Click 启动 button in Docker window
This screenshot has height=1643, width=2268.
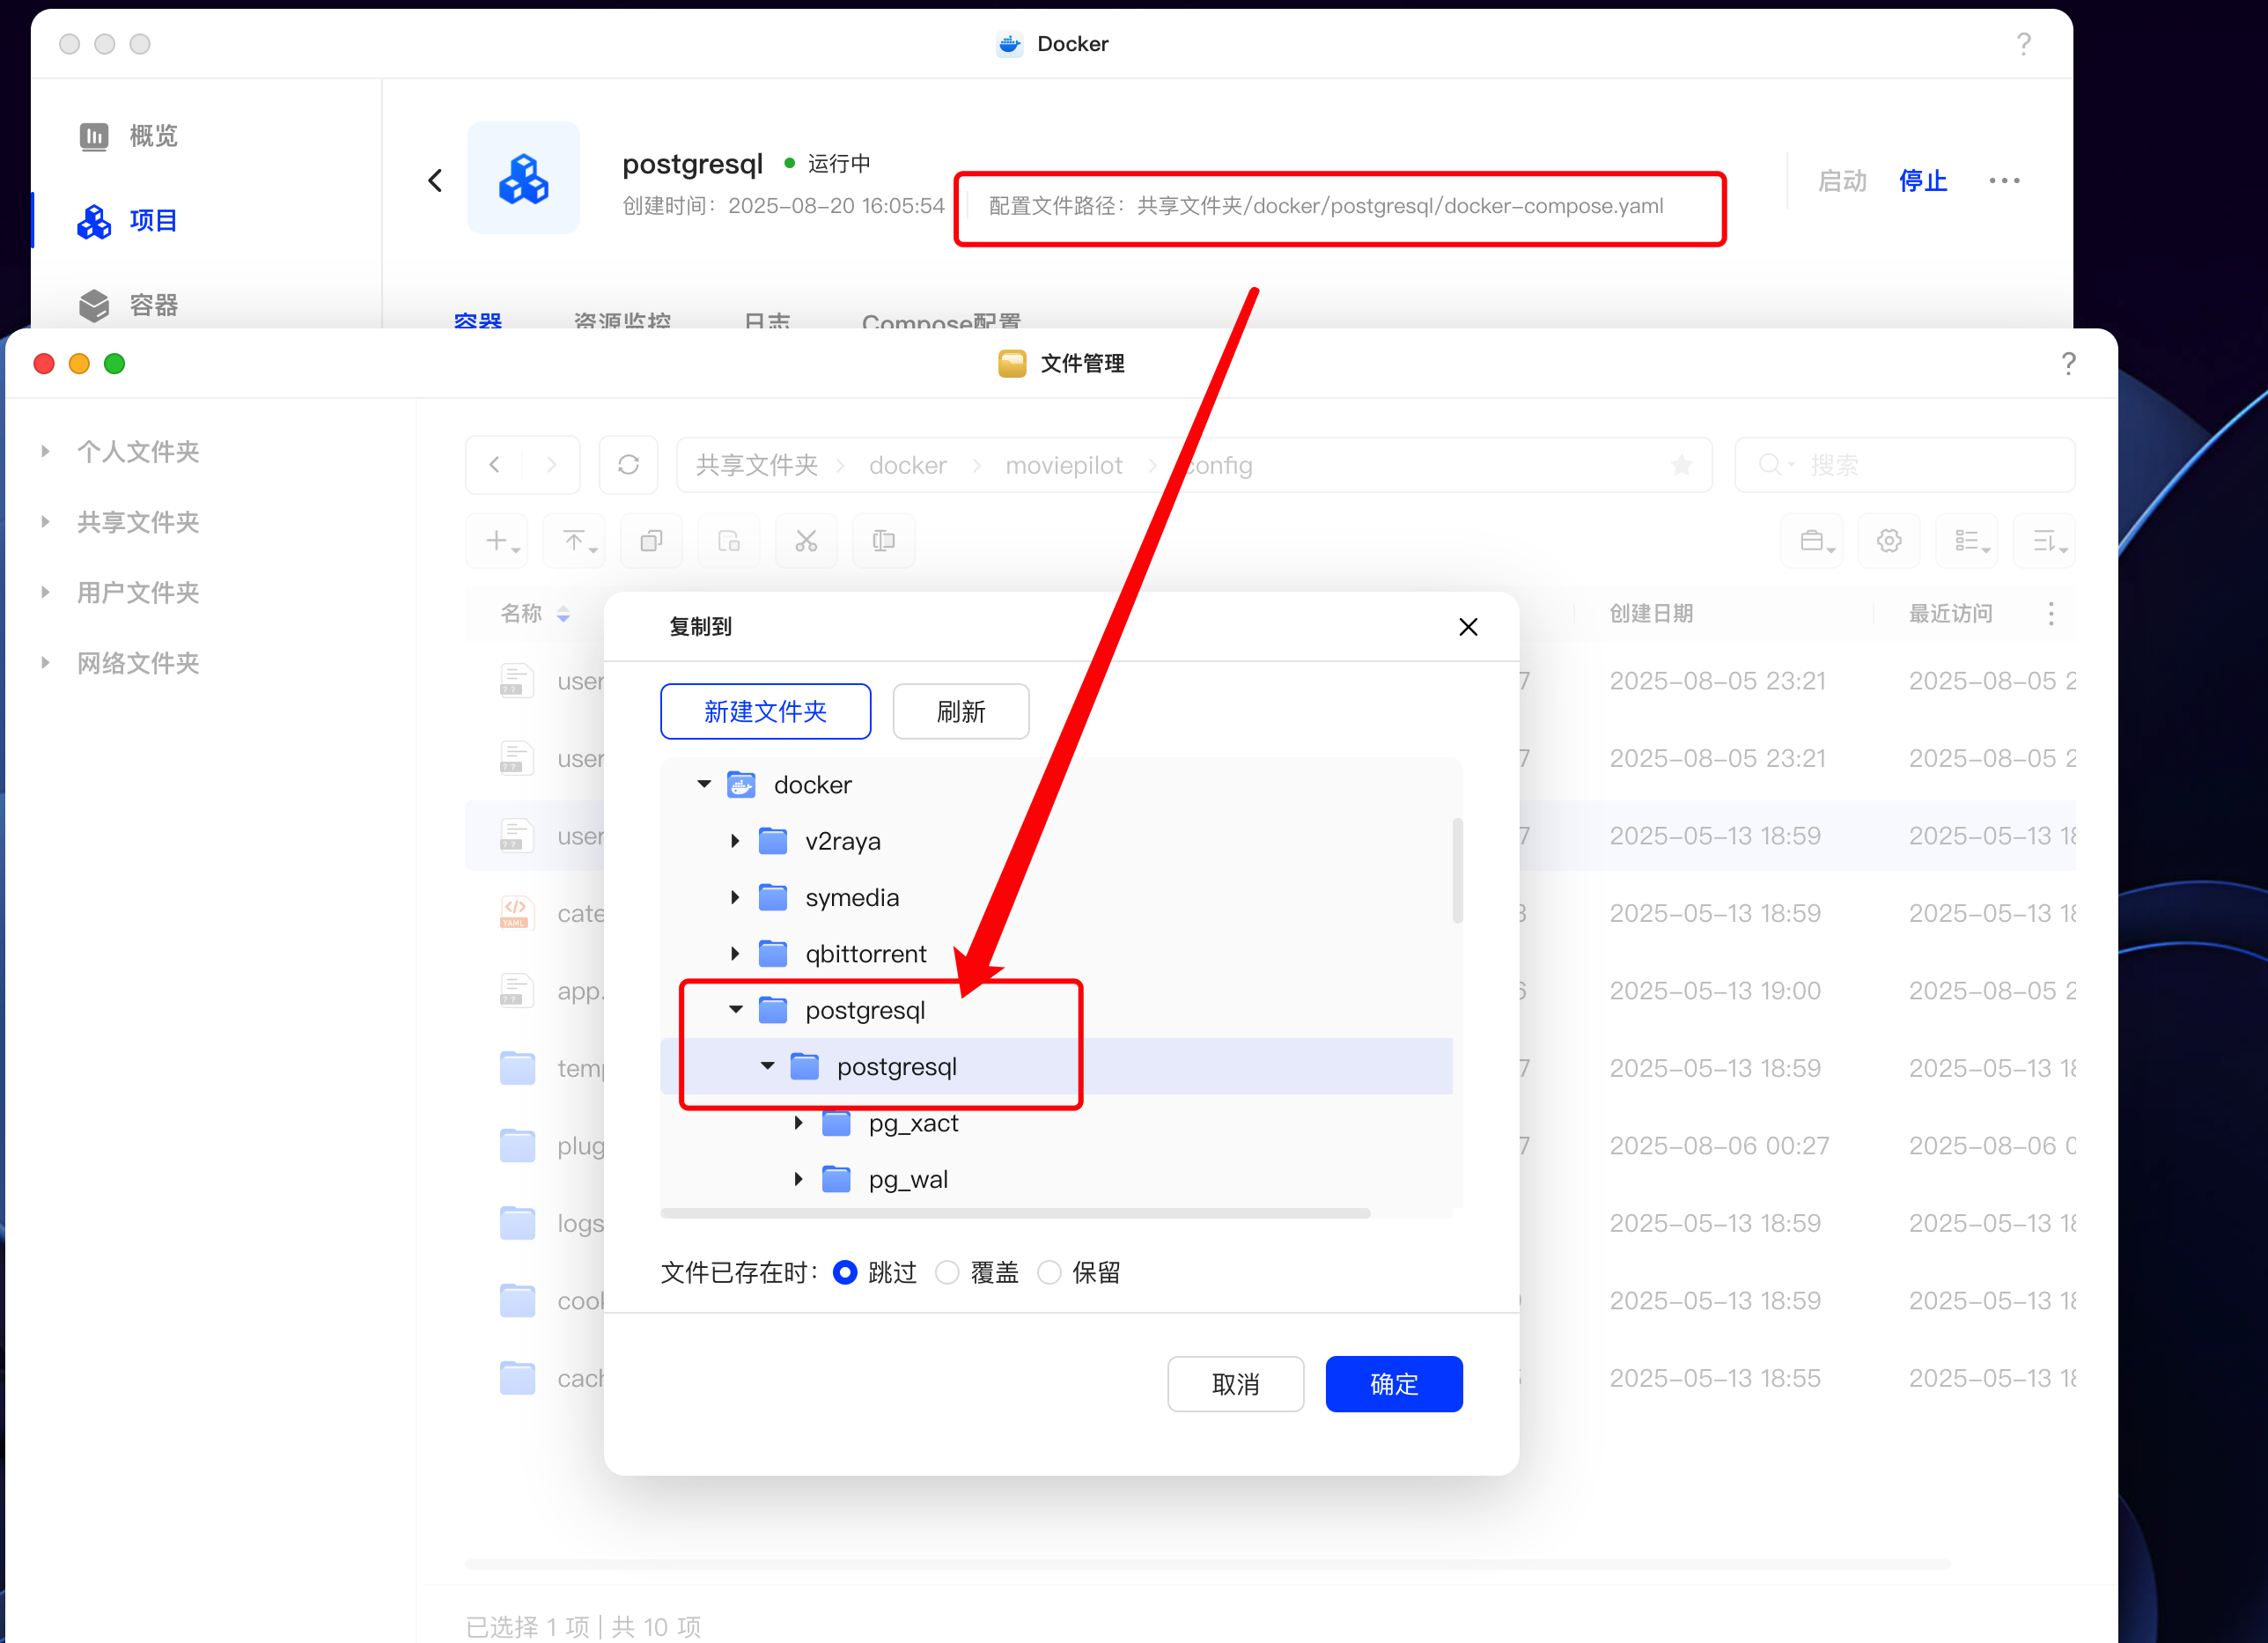[1842, 181]
